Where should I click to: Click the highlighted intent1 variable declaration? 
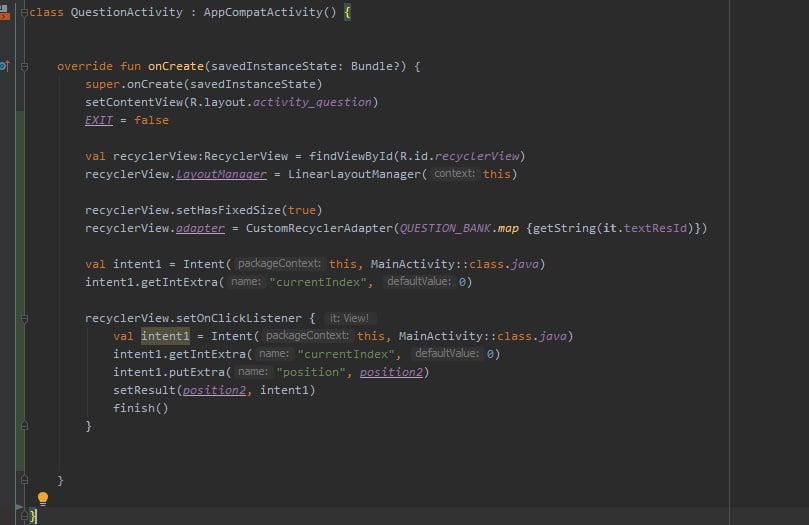(165, 336)
